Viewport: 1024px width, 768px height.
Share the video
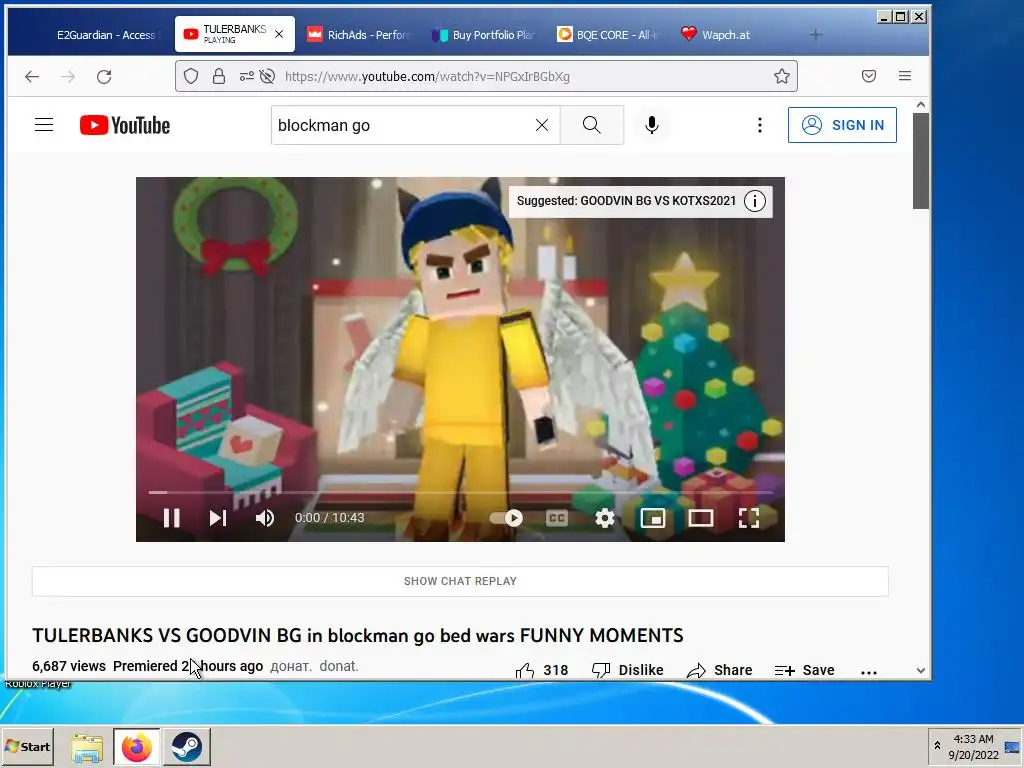[x=719, y=670]
